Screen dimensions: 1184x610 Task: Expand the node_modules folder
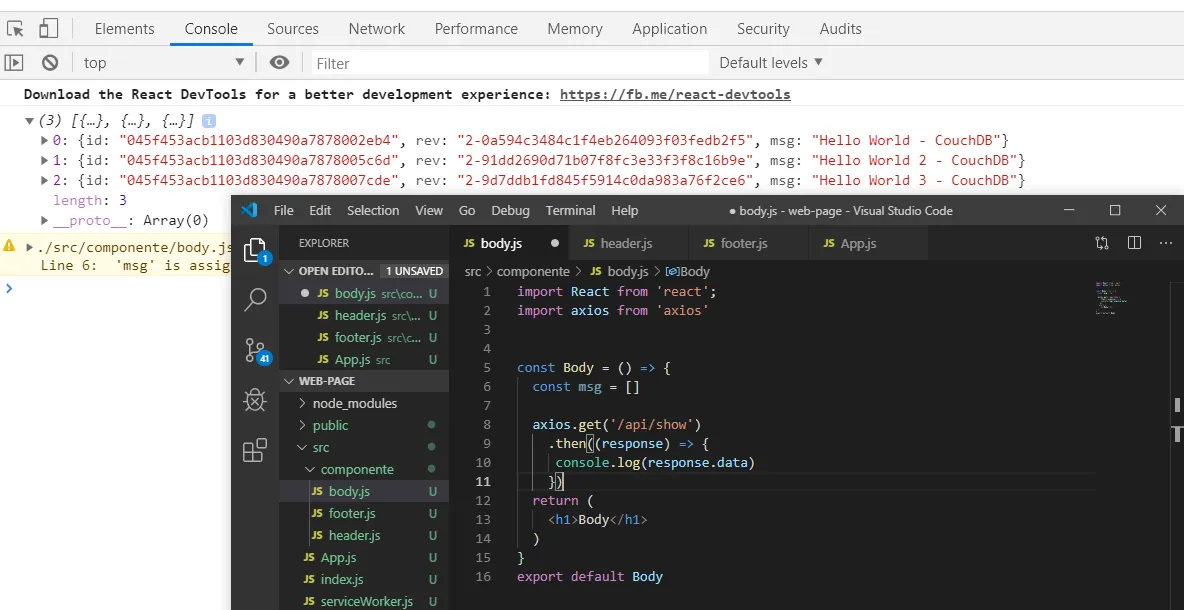[354, 403]
